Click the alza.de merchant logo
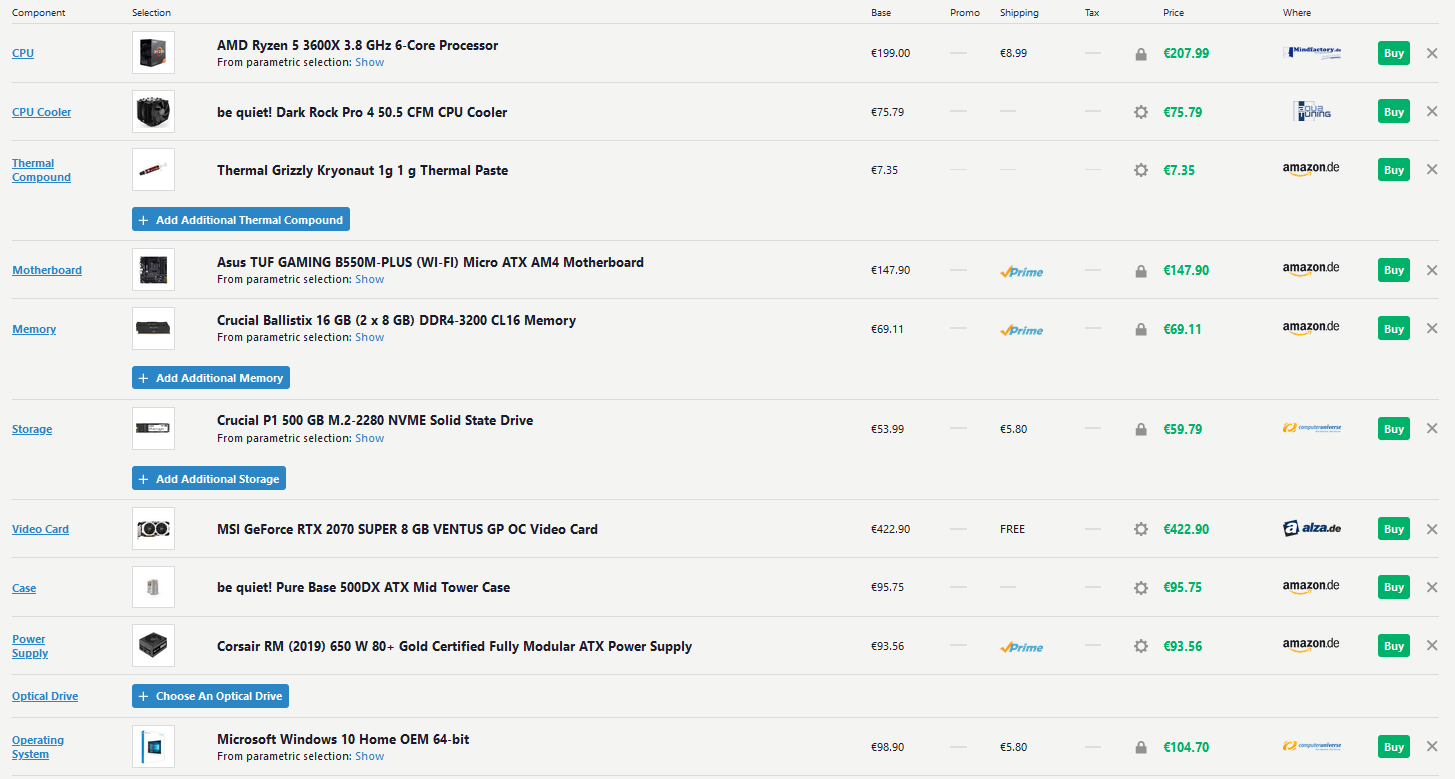The image size is (1455, 779). [1312, 528]
